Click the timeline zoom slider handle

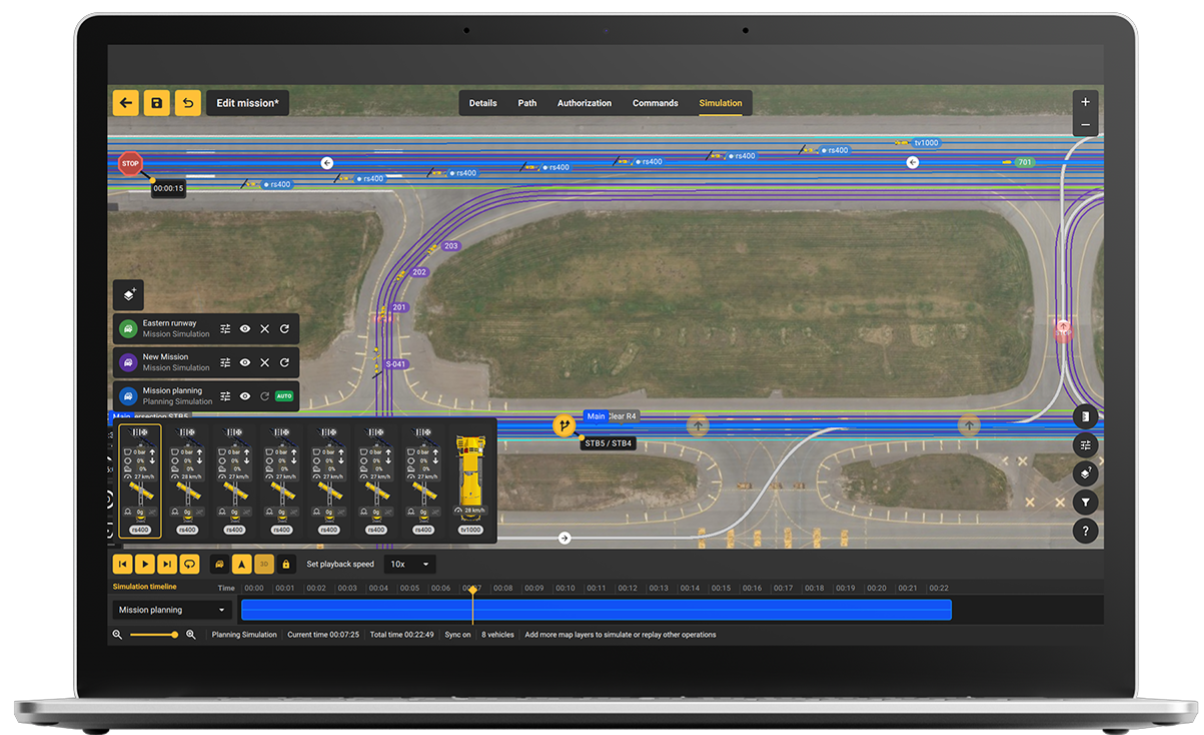[x=175, y=635]
